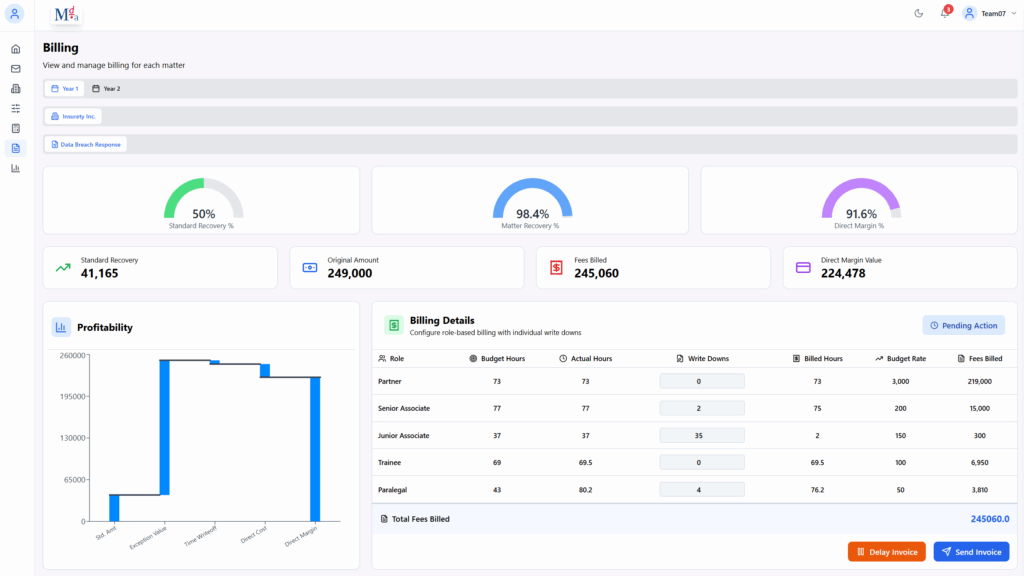Switch to the Year 2 tab
The width and height of the screenshot is (1024, 576).
[106, 89]
